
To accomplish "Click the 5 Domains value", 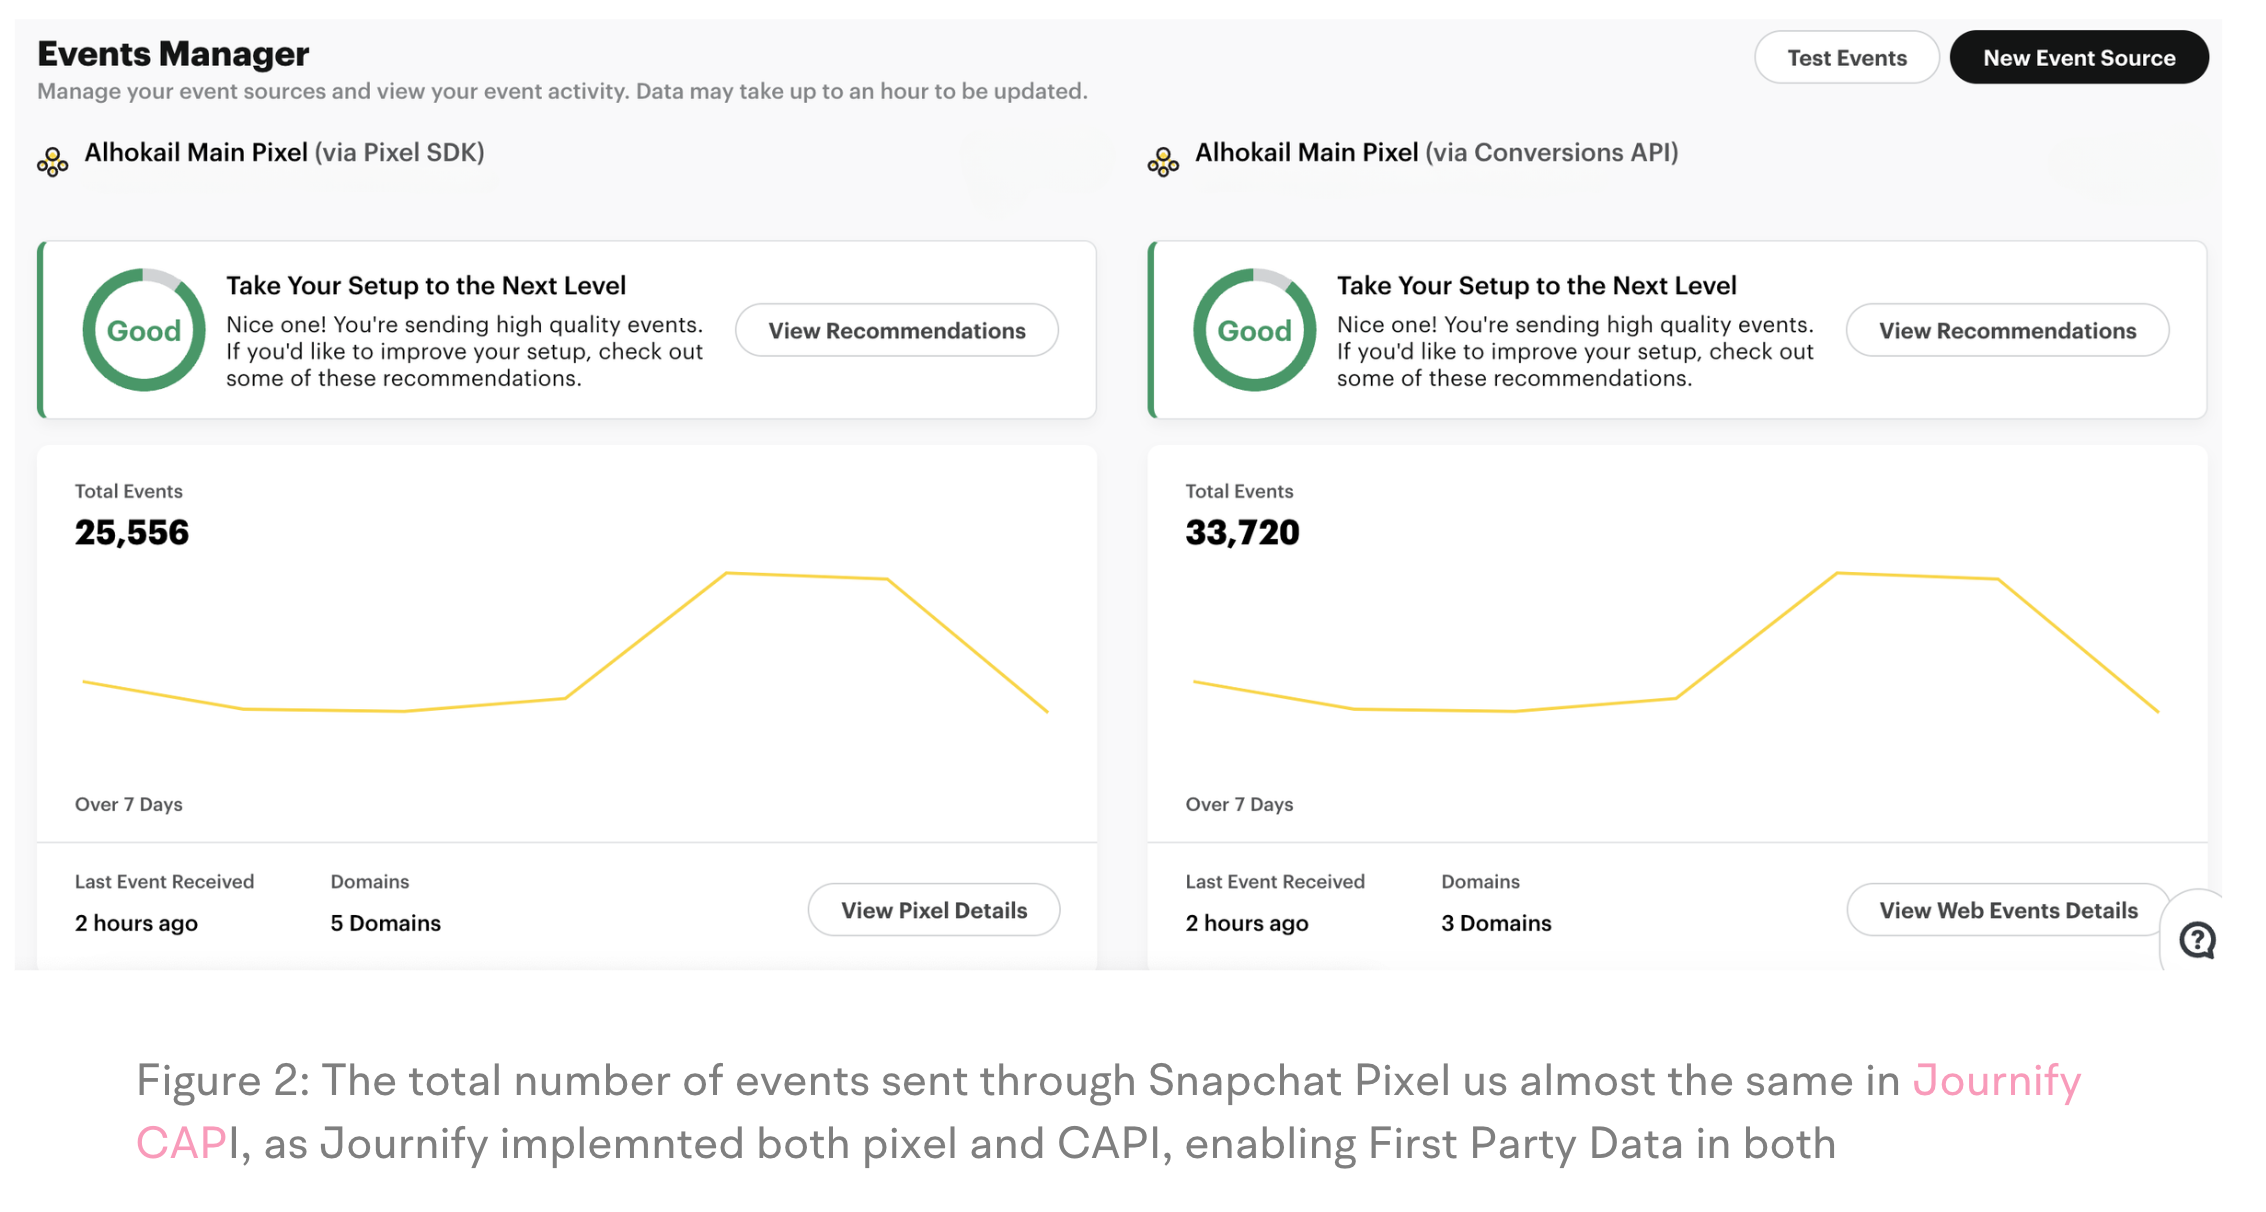I will [x=385, y=923].
